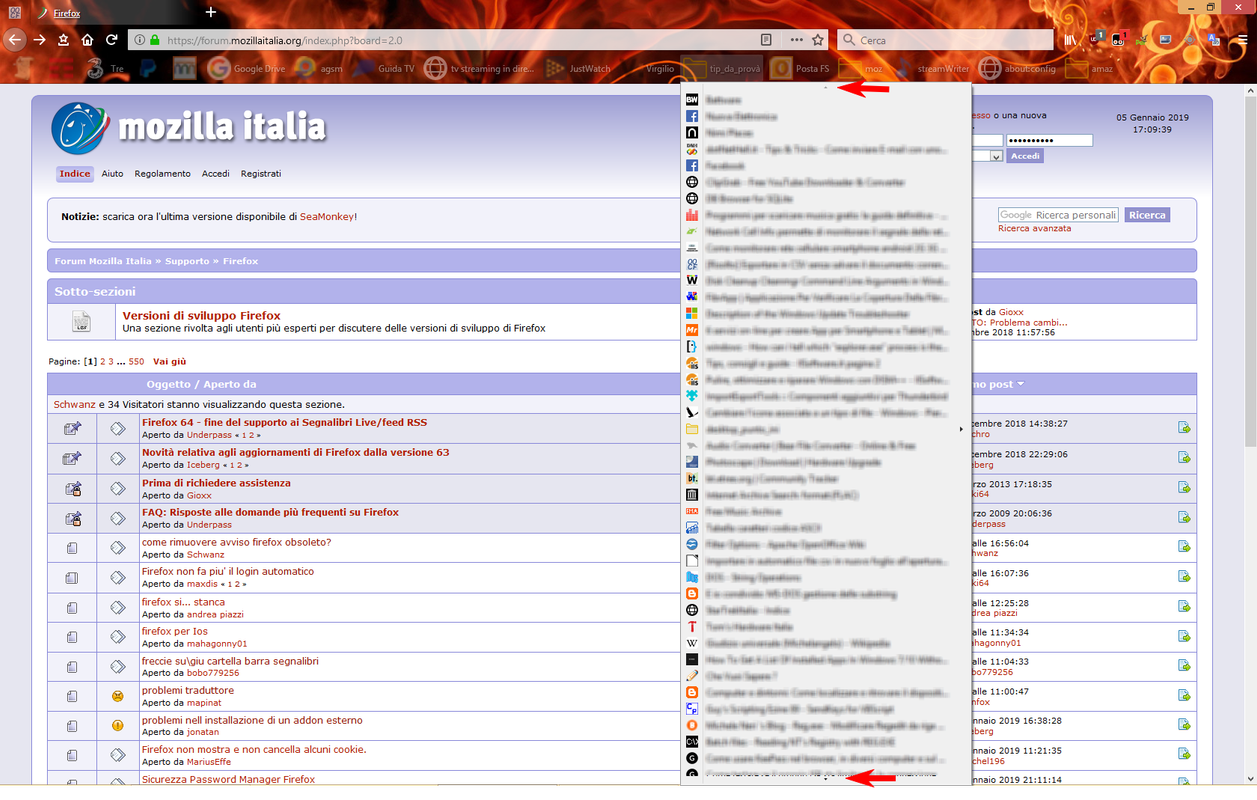Expand the folder submenu arrow in bookmark list

(x=961, y=429)
